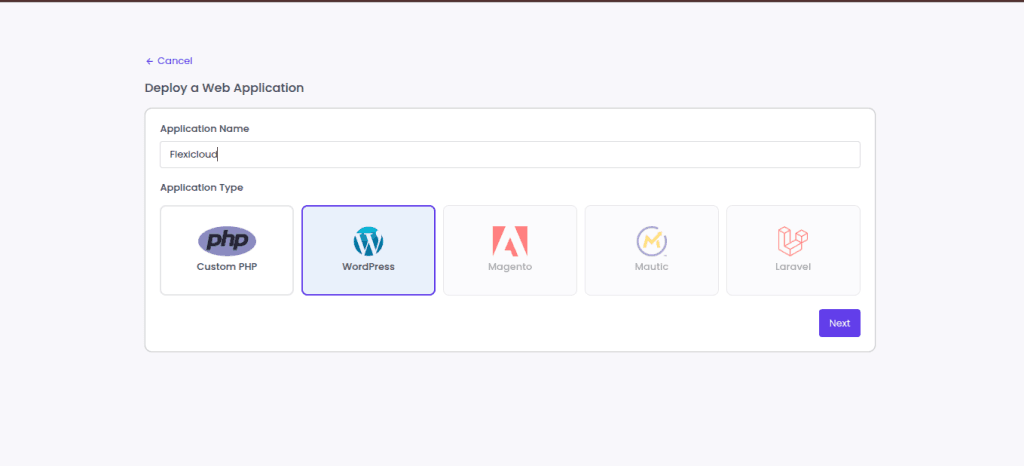Click the back arrow beside Cancel
This screenshot has width=1024, height=466.
pyautogui.click(x=149, y=61)
